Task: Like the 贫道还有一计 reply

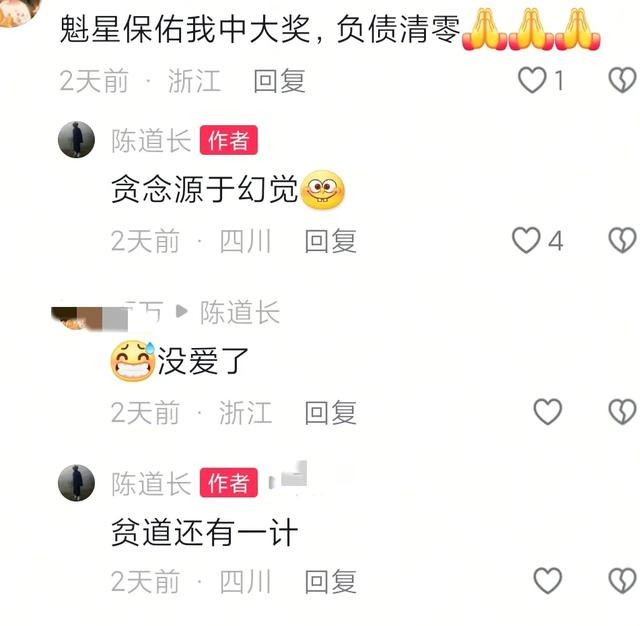Action: (x=548, y=580)
